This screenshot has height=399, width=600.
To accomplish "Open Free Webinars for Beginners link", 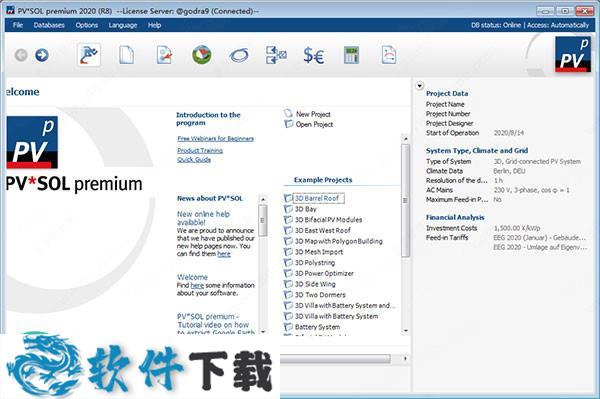I will click(x=215, y=138).
